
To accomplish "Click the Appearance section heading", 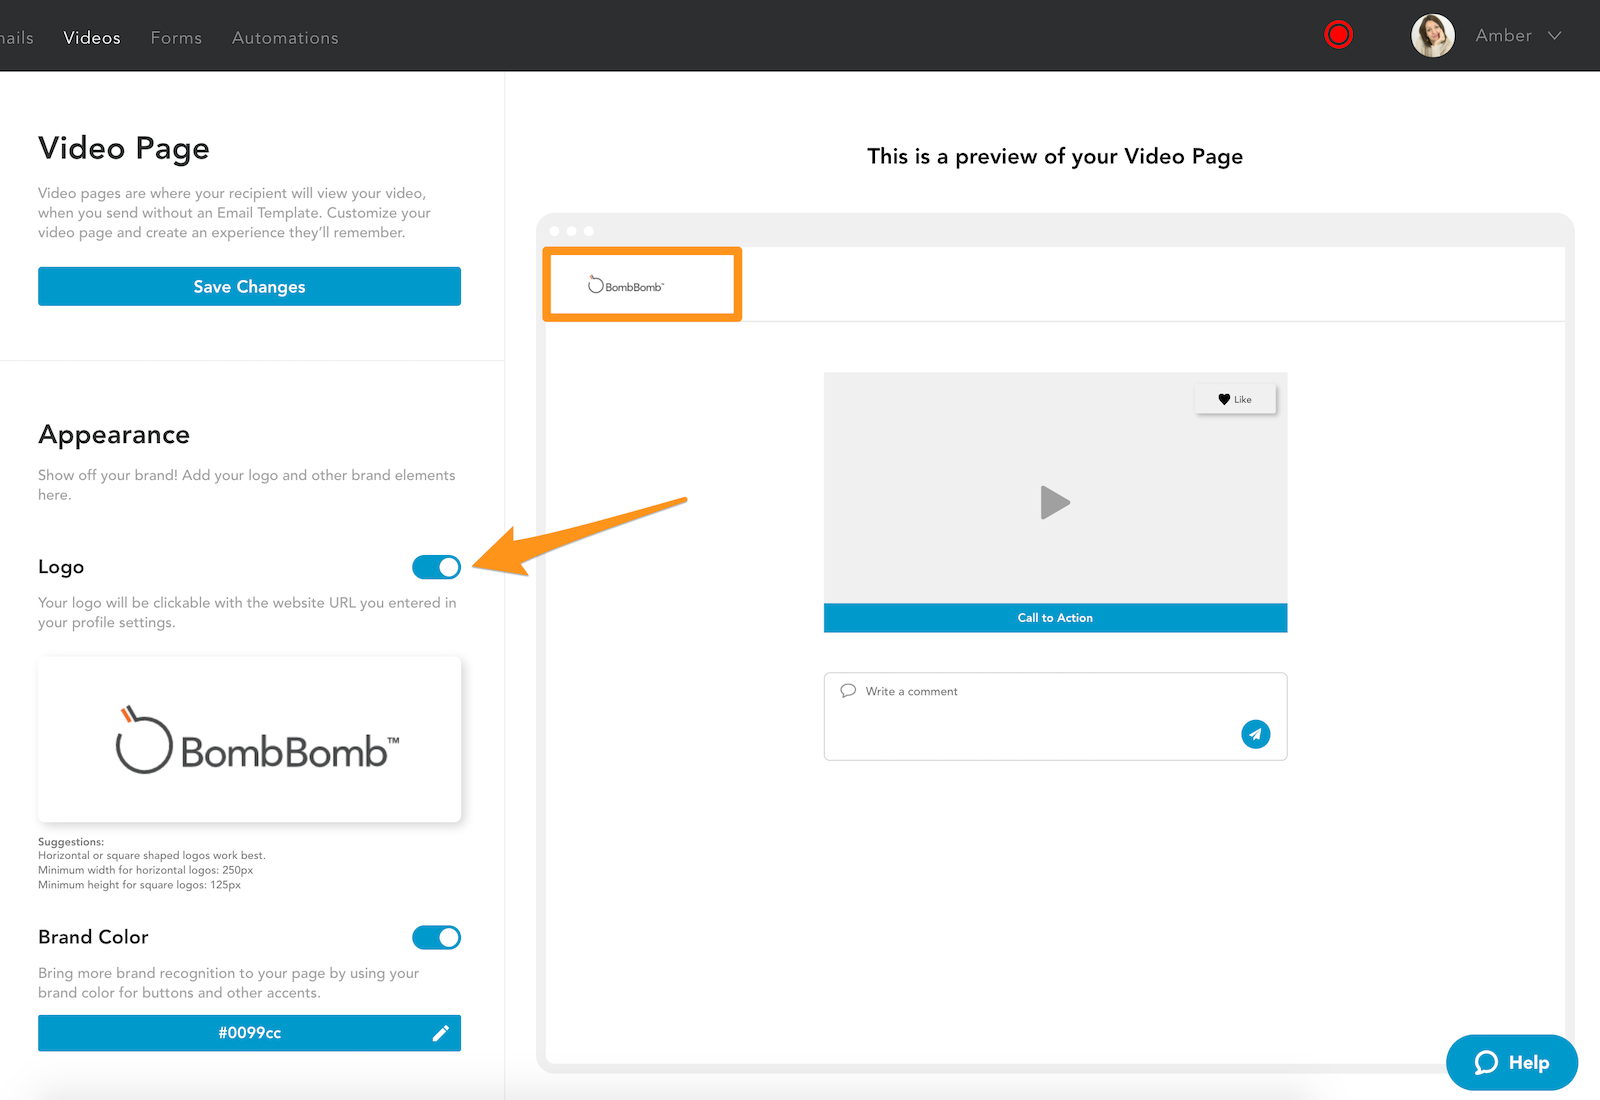I will (114, 435).
